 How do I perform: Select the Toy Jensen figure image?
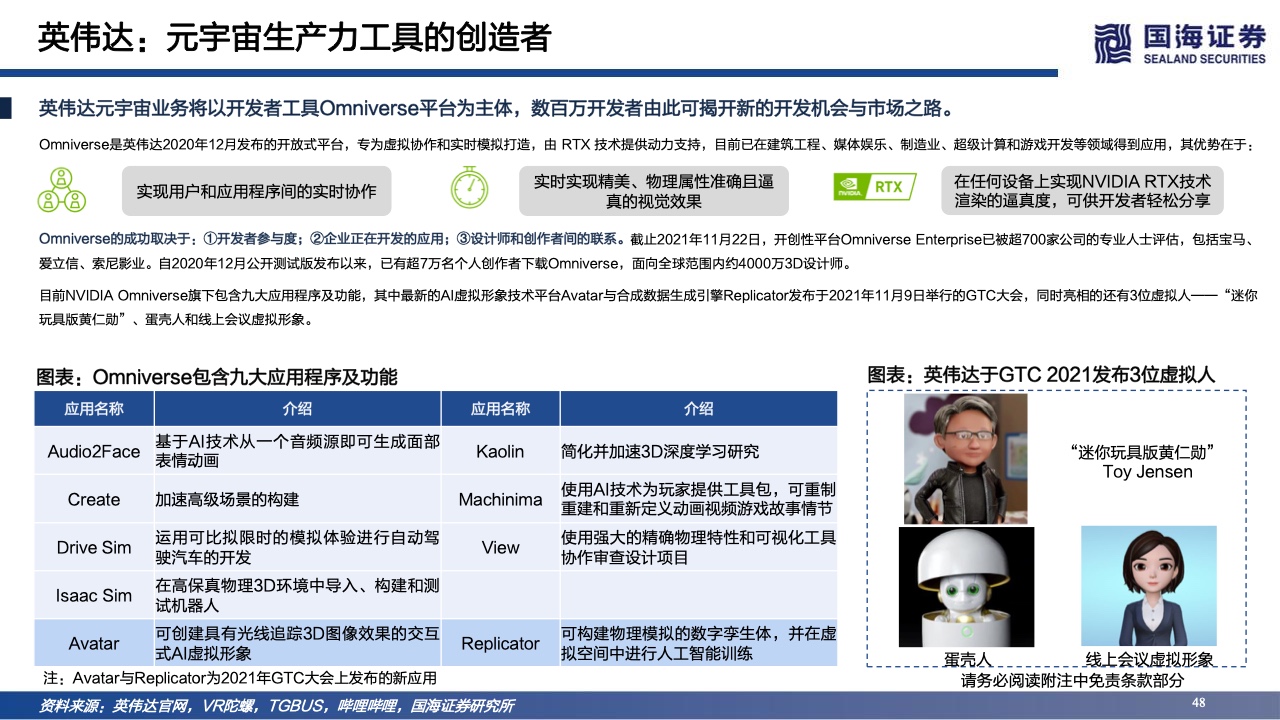tap(965, 458)
